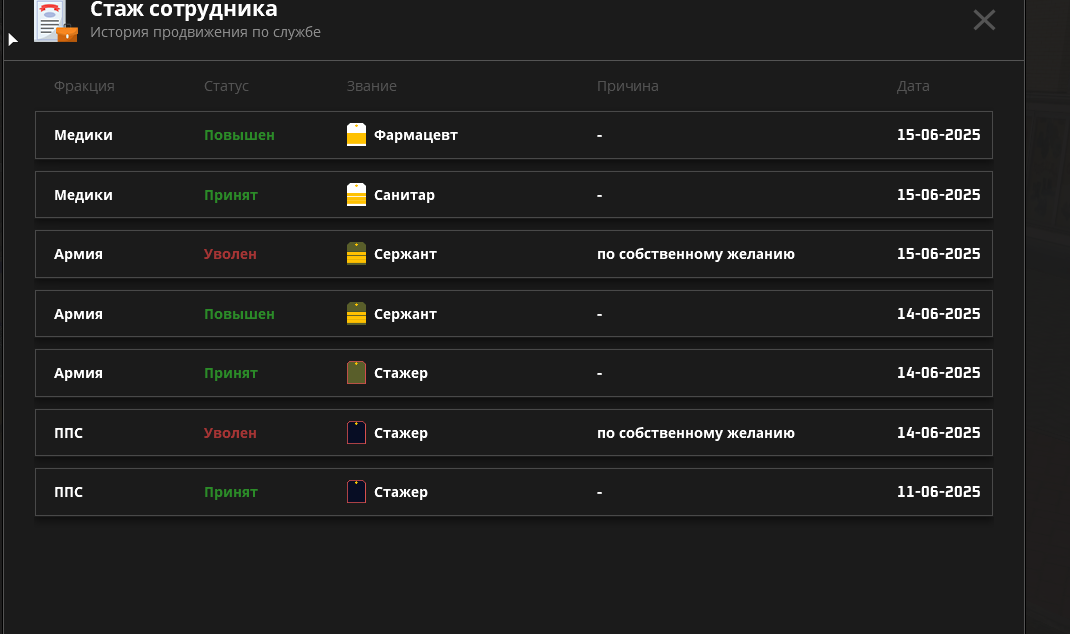Image resolution: width=1070 pixels, height=634 pixels.
Task: Click date 14-06-2025 in the Армия Повышен row
Action: pyautogui.click(x=938, y=314)
